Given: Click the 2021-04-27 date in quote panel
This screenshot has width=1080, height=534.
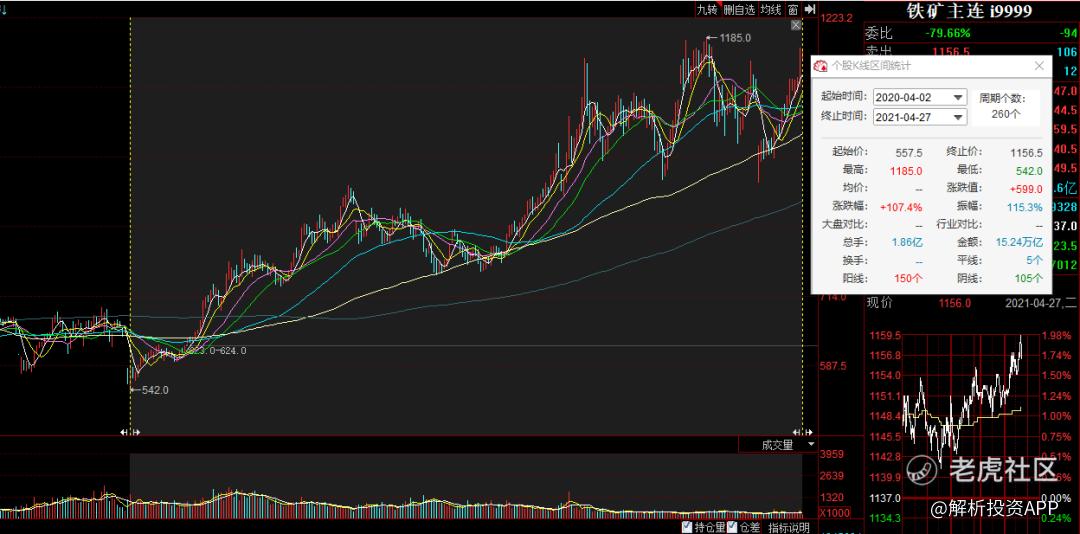Looking at the screenshot, I should 1042,302.
